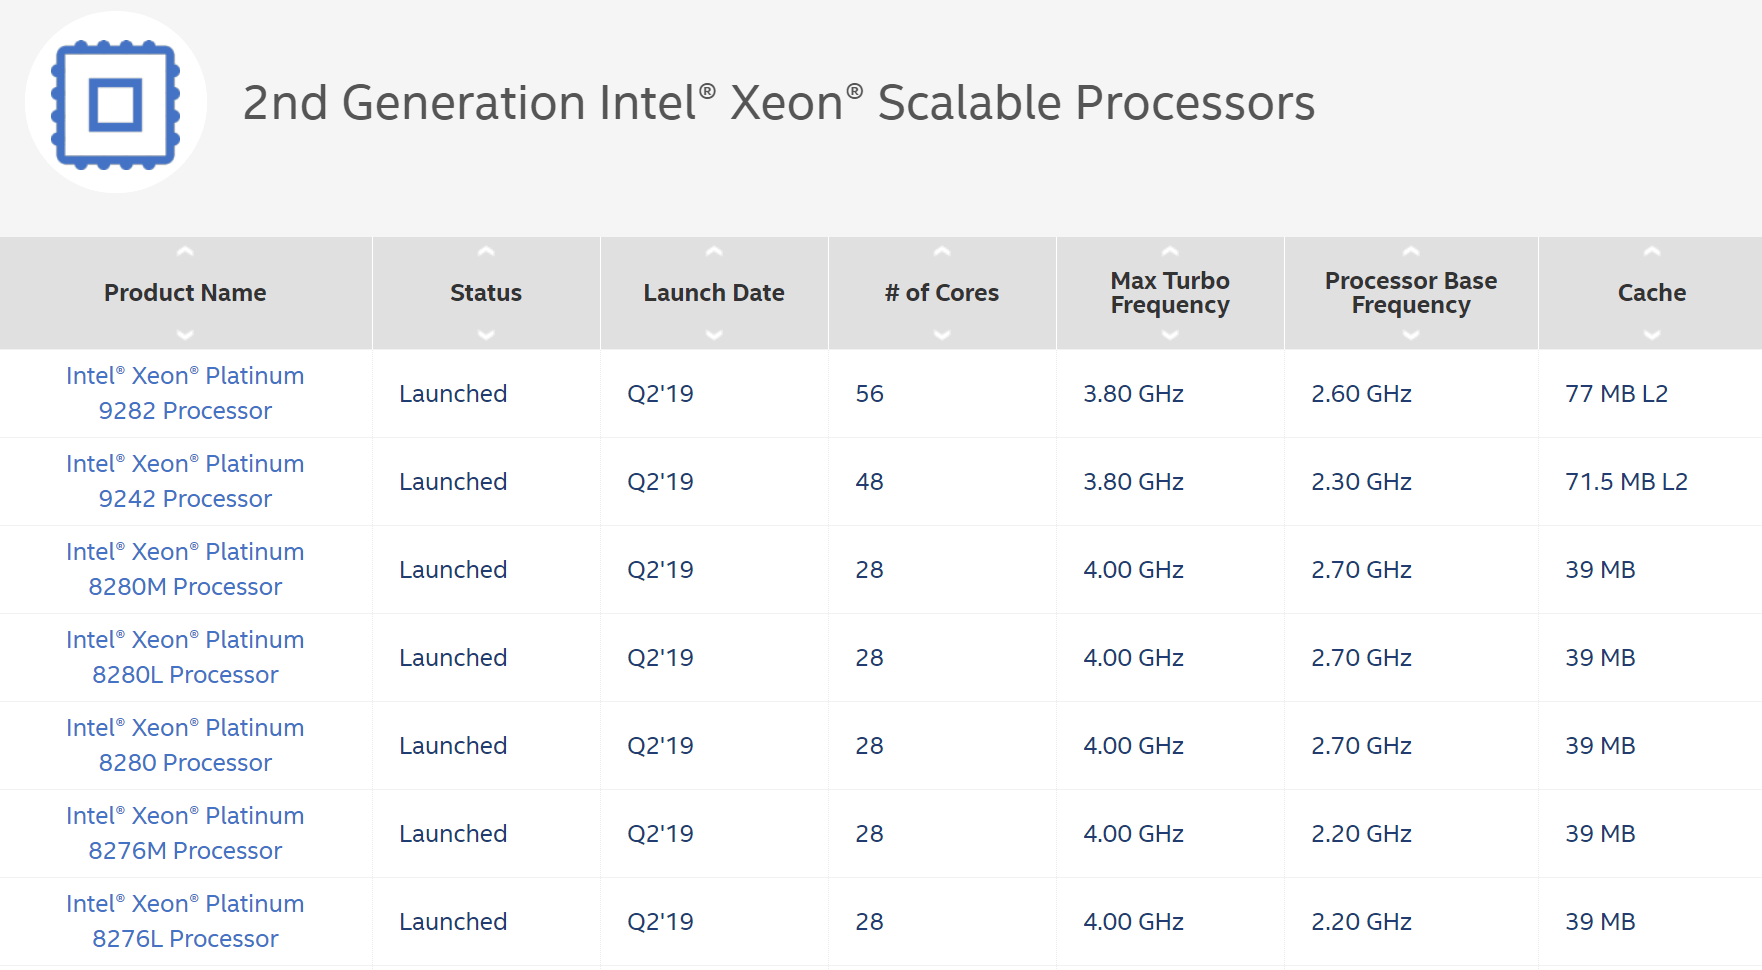Sort Processor Base Frequency ascending arrow

(1411, 252)
